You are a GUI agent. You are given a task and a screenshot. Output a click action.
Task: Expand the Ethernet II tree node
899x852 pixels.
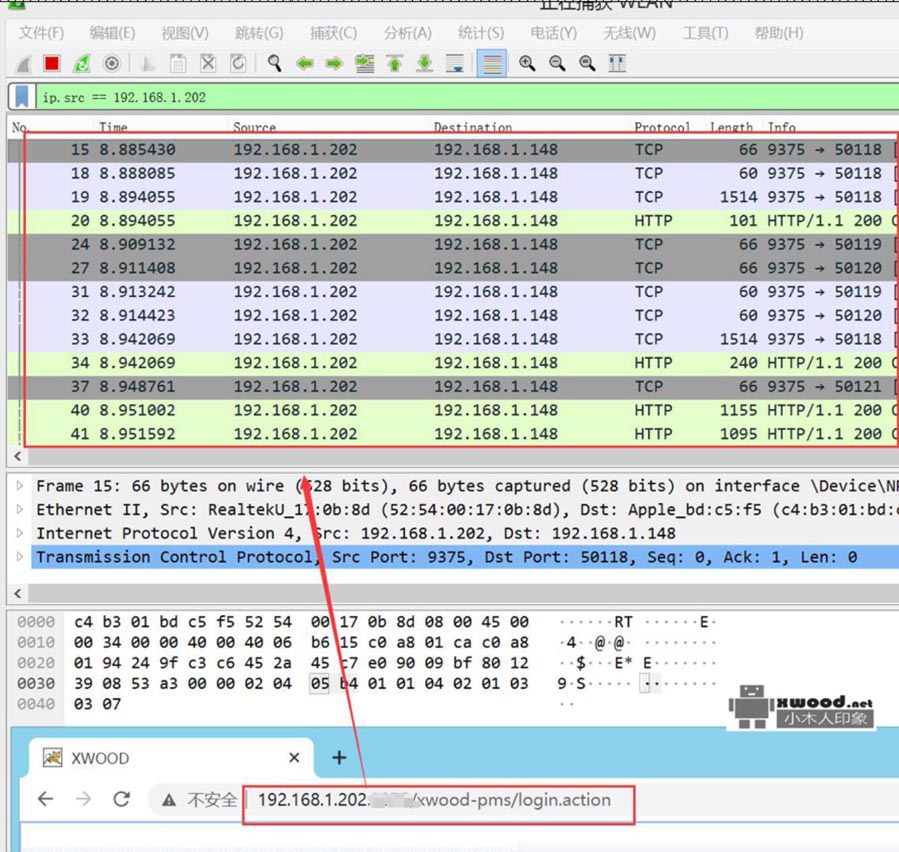(x=20, y=510)
